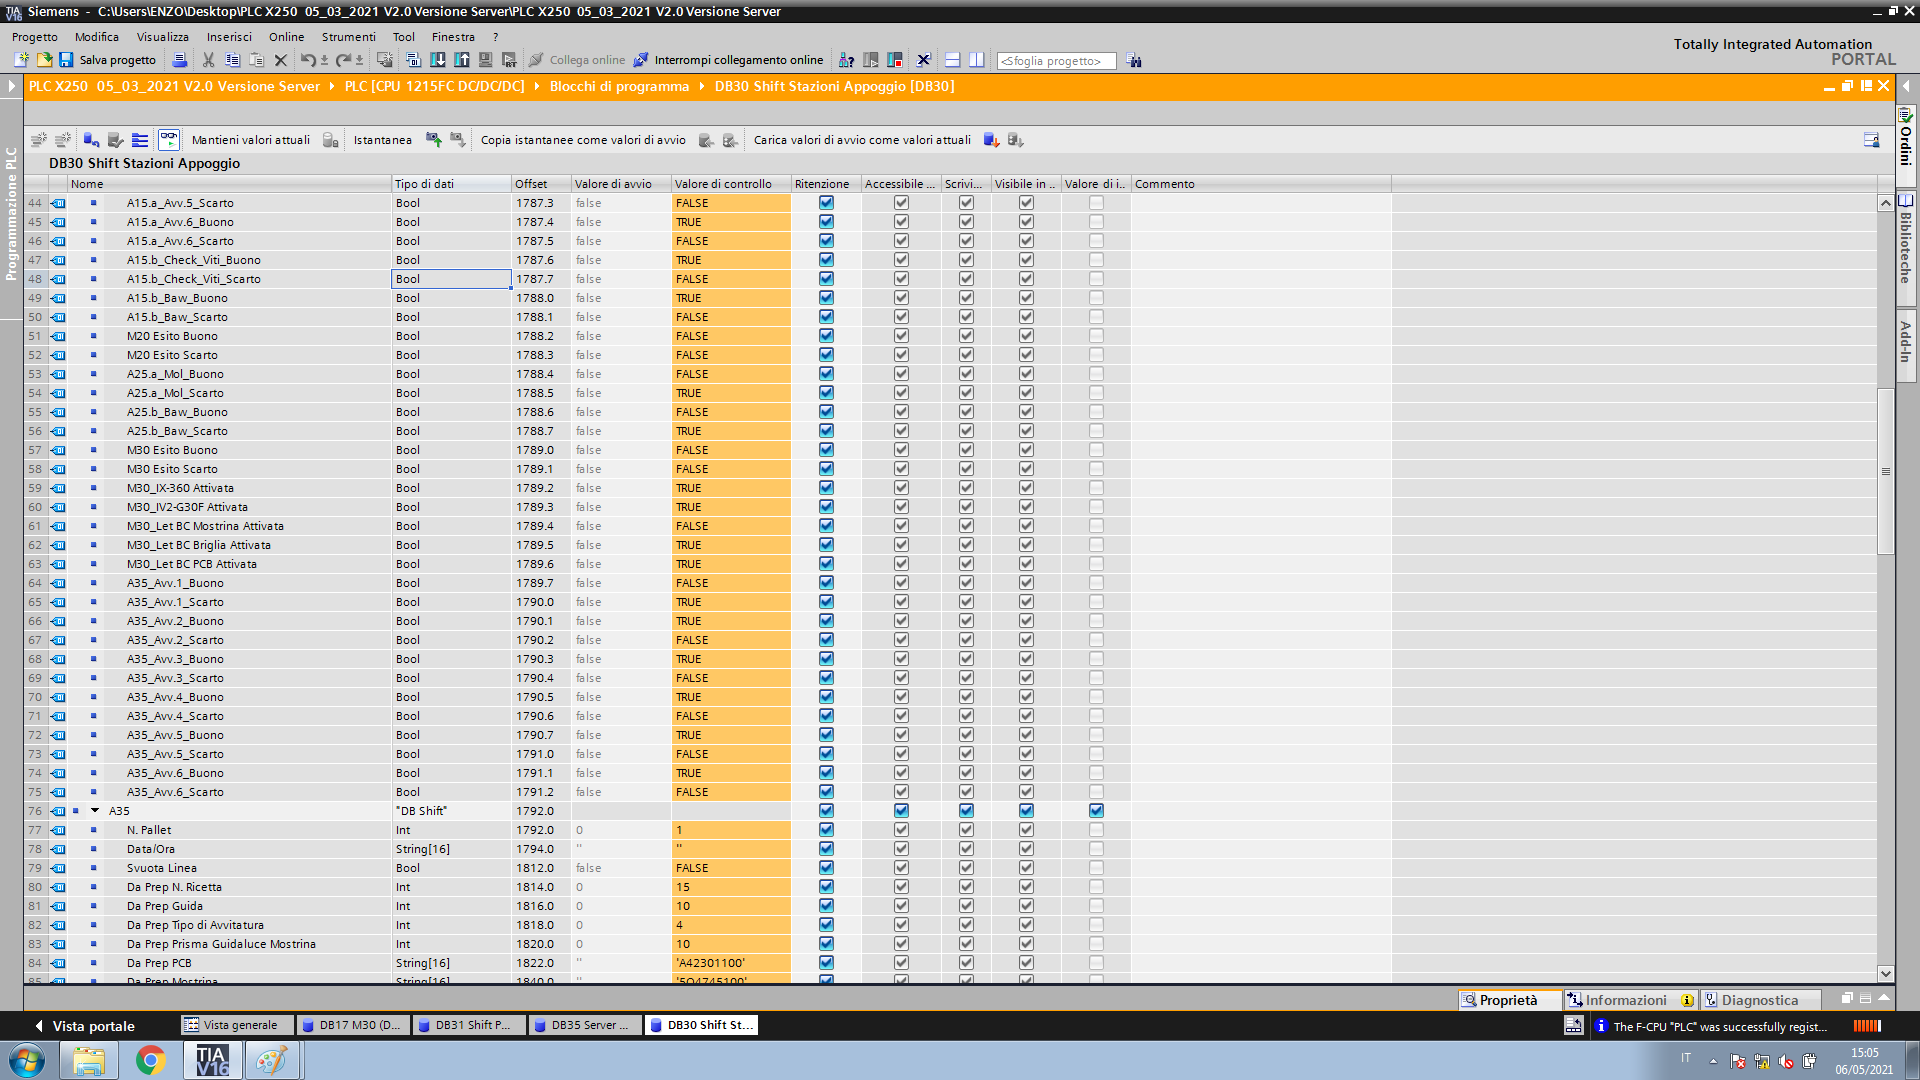The height and width of the screenshot is (1080, 1920).
Task: Click Vista portale link
Action: (x=84, y=1026)
